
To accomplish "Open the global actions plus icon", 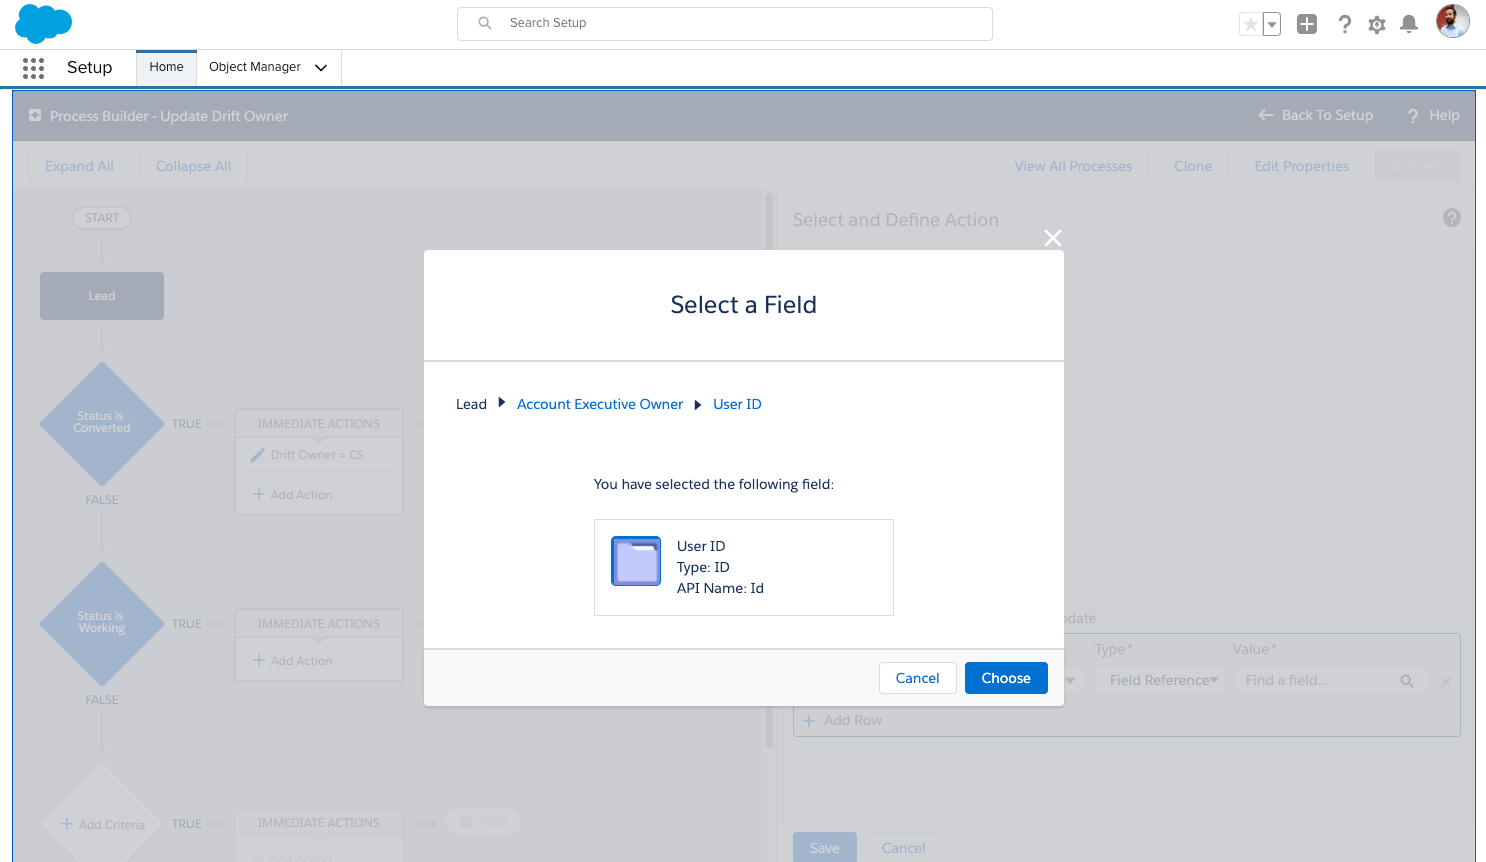I will [1307, 24].
